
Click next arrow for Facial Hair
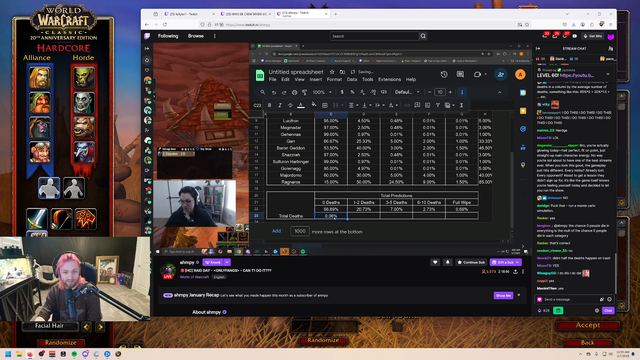[100, 327]
